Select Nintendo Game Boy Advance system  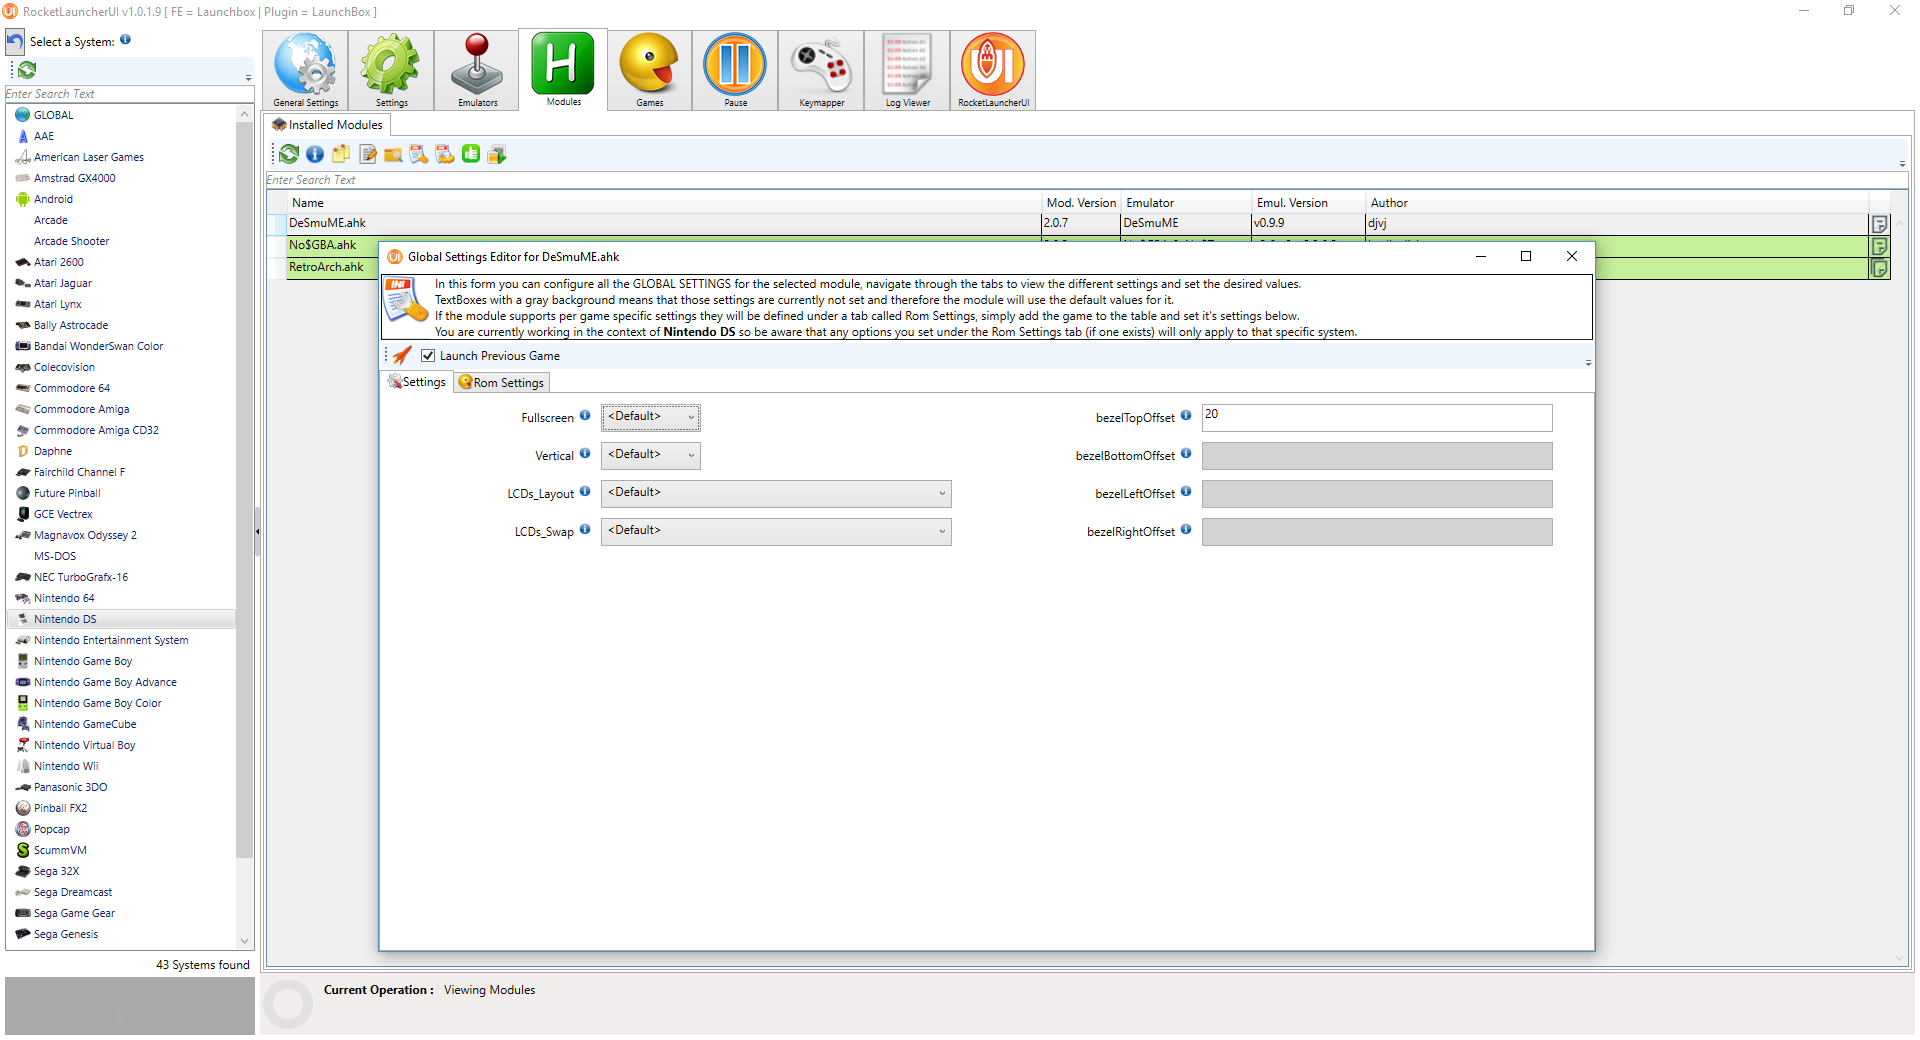(105, 682)
